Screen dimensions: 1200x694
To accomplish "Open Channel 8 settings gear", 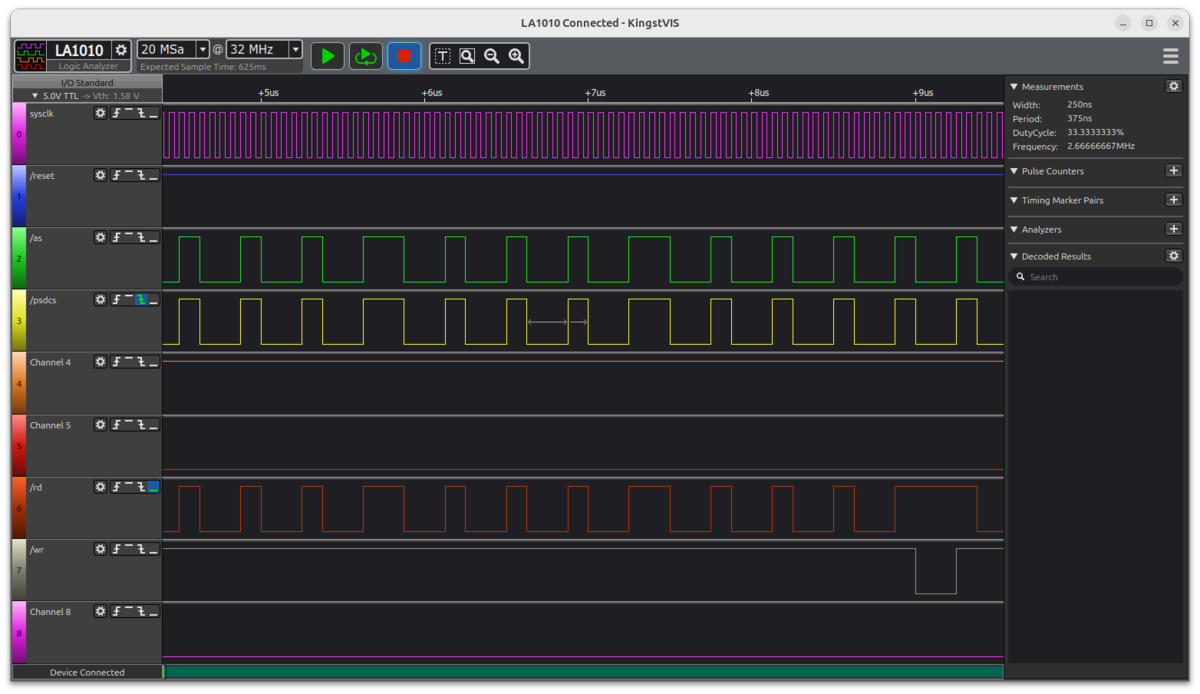I will 100,611.
